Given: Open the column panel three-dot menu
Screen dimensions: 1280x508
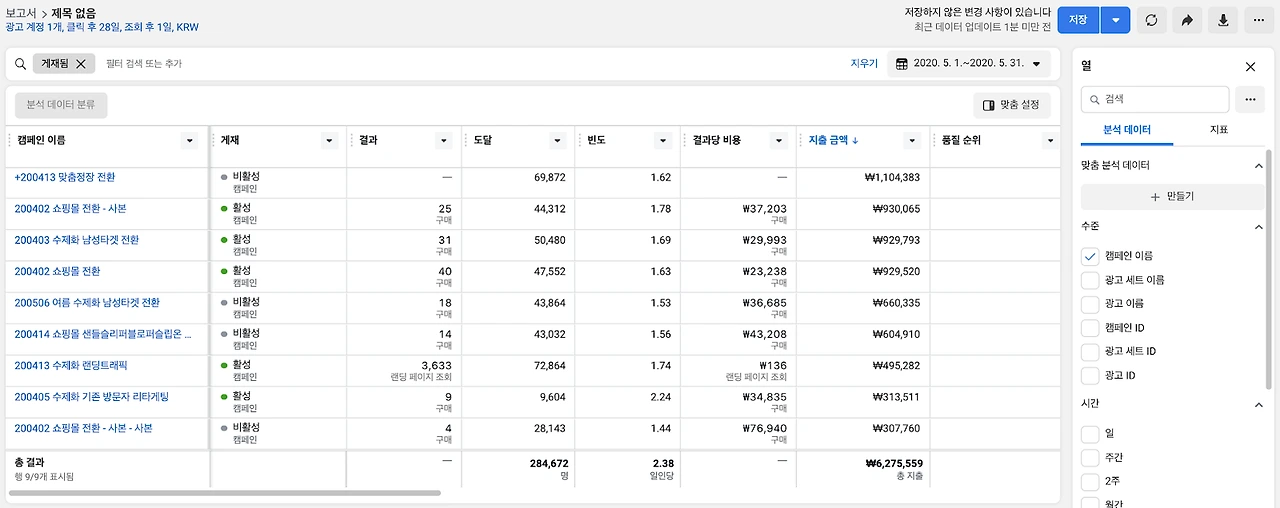Looking at the screenshot, I should (1250, 99).
